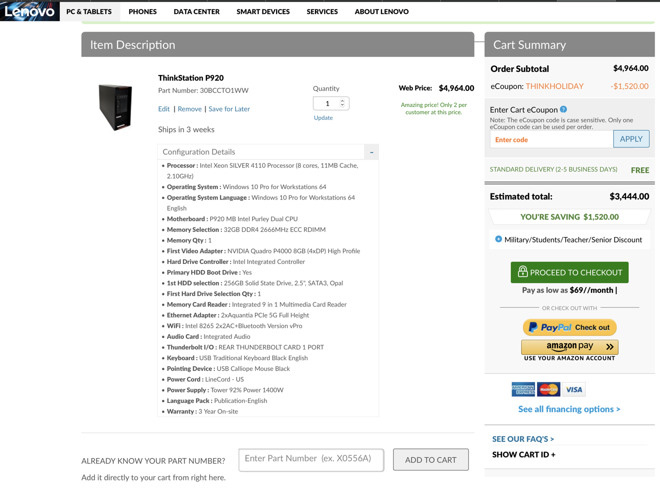Click the Mastercard icon
The width and height of the screenshot is (660, 488).
[548, 389]
